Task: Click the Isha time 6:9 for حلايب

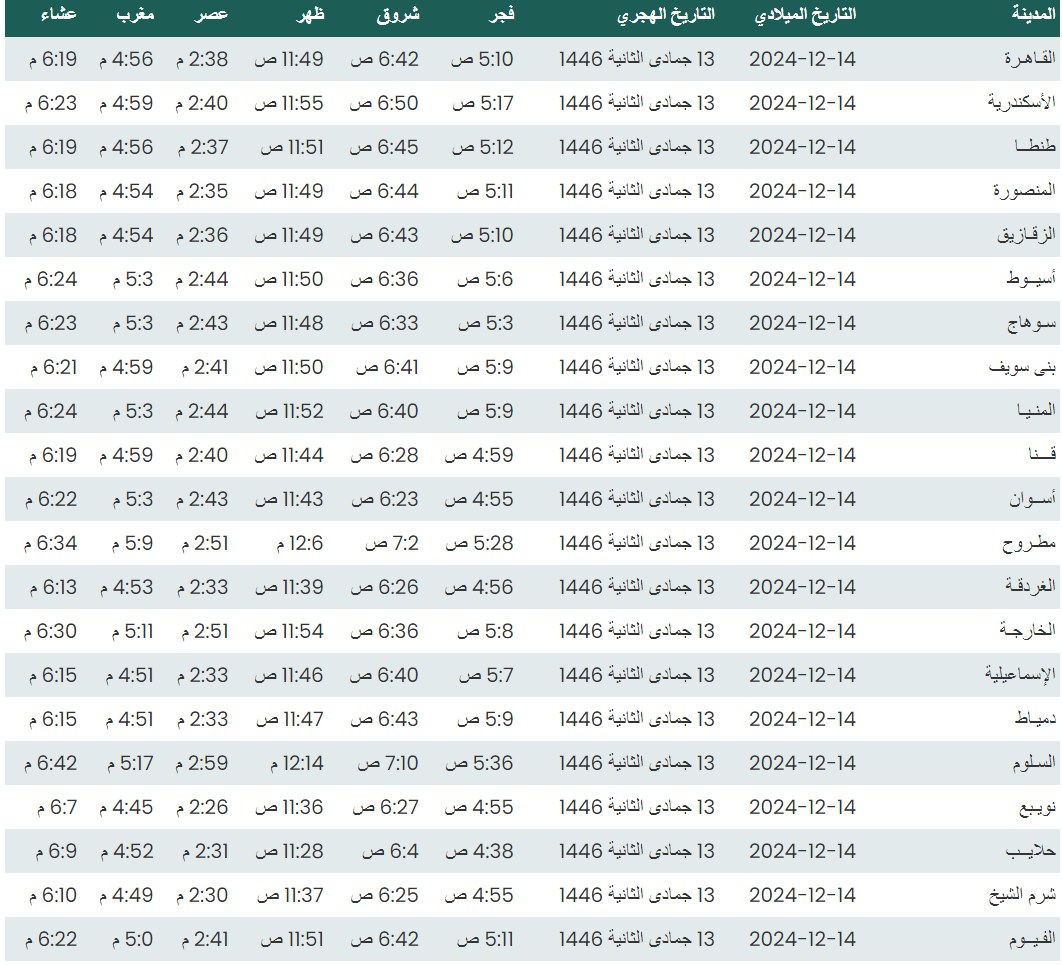Action: coord(52,851)
